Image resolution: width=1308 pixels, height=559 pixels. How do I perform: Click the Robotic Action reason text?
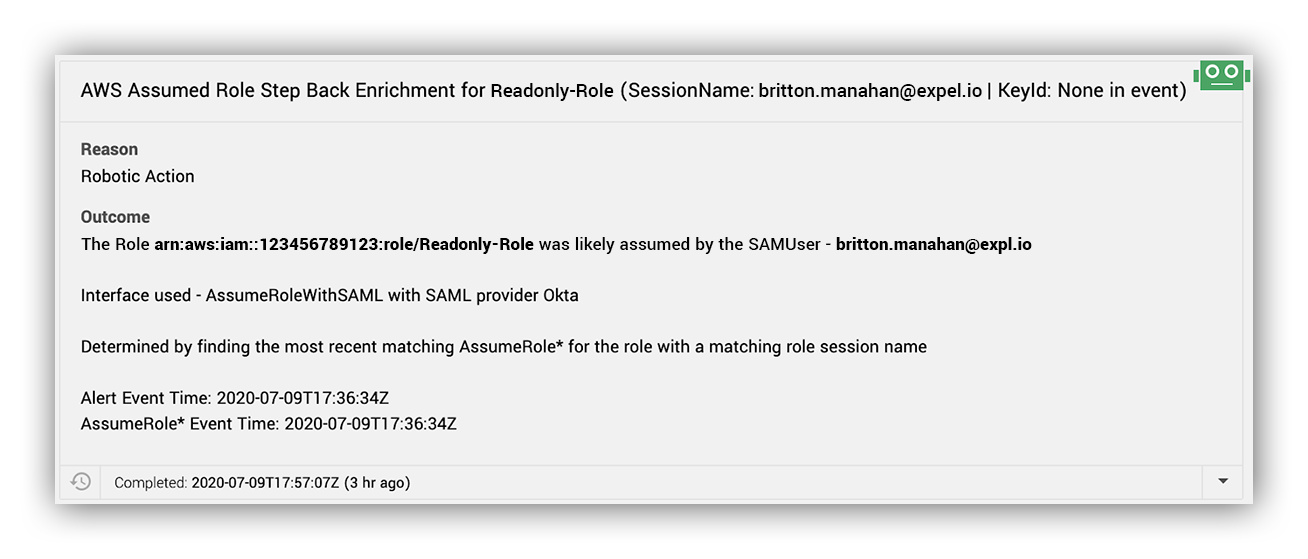click(x=138, y=176)
